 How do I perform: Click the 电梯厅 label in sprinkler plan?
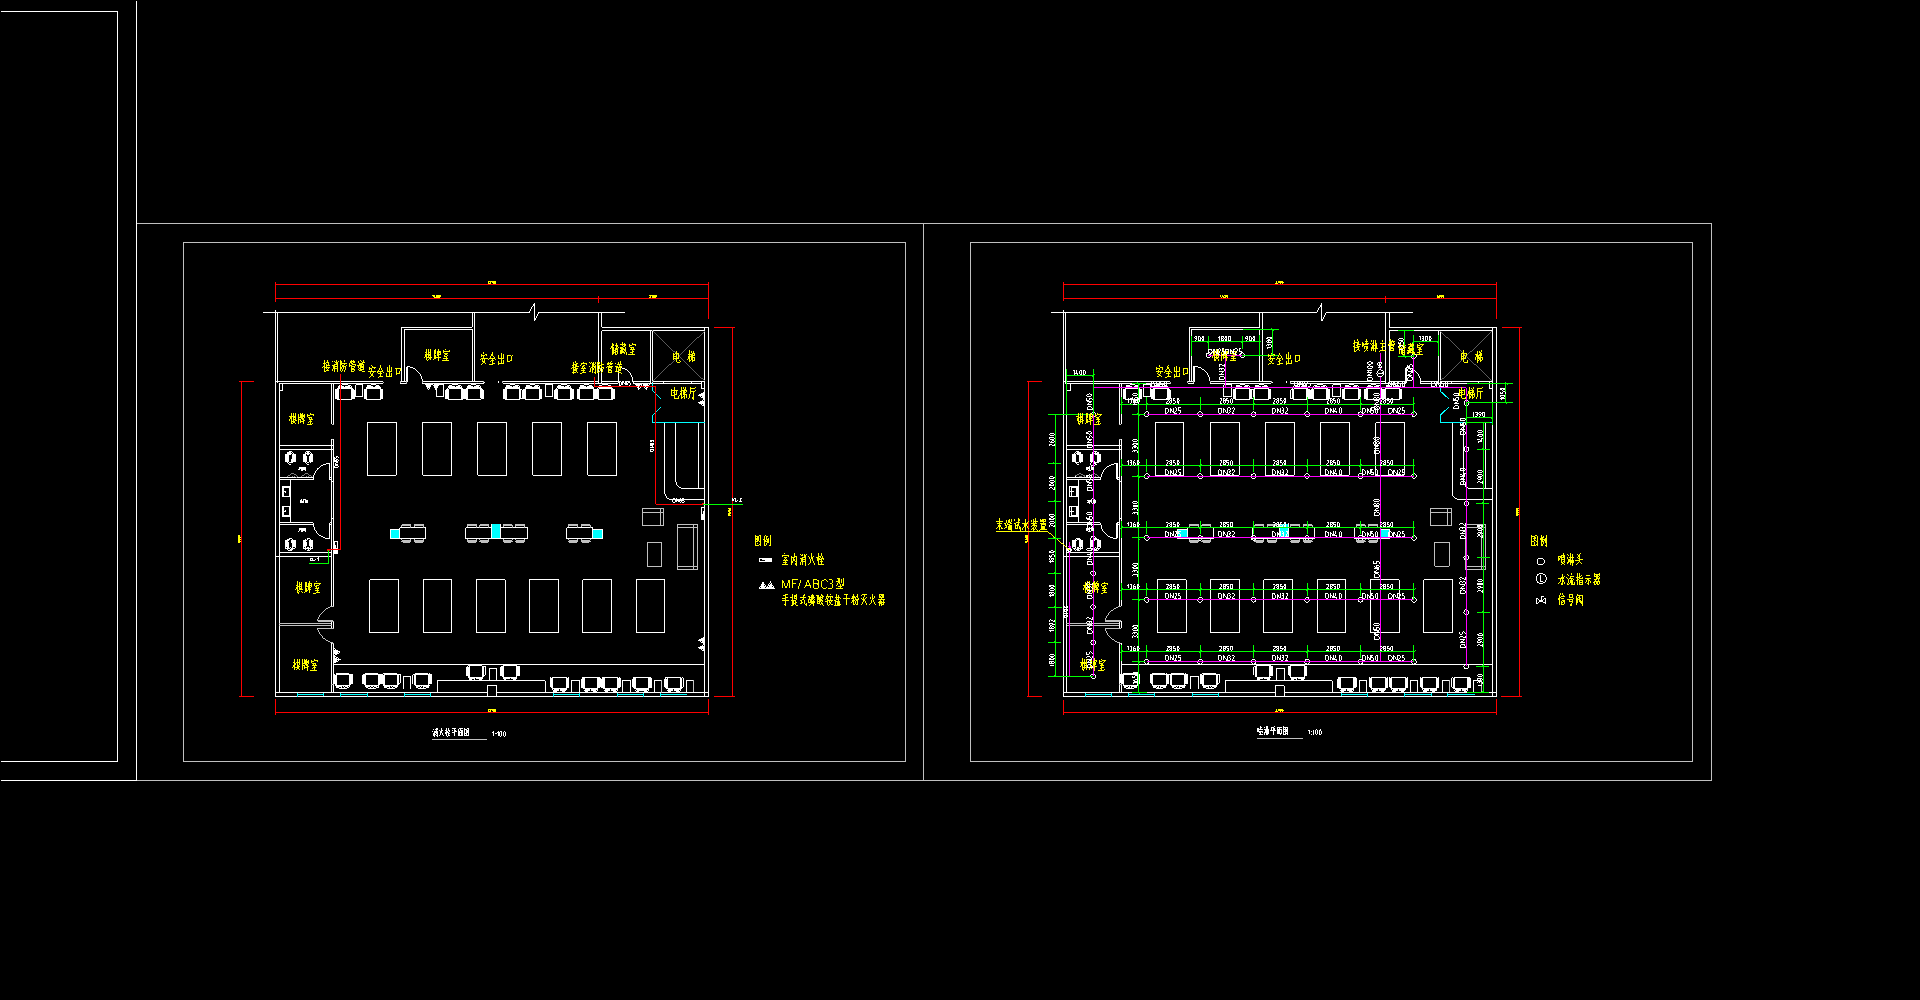(x=1471, y=394)
